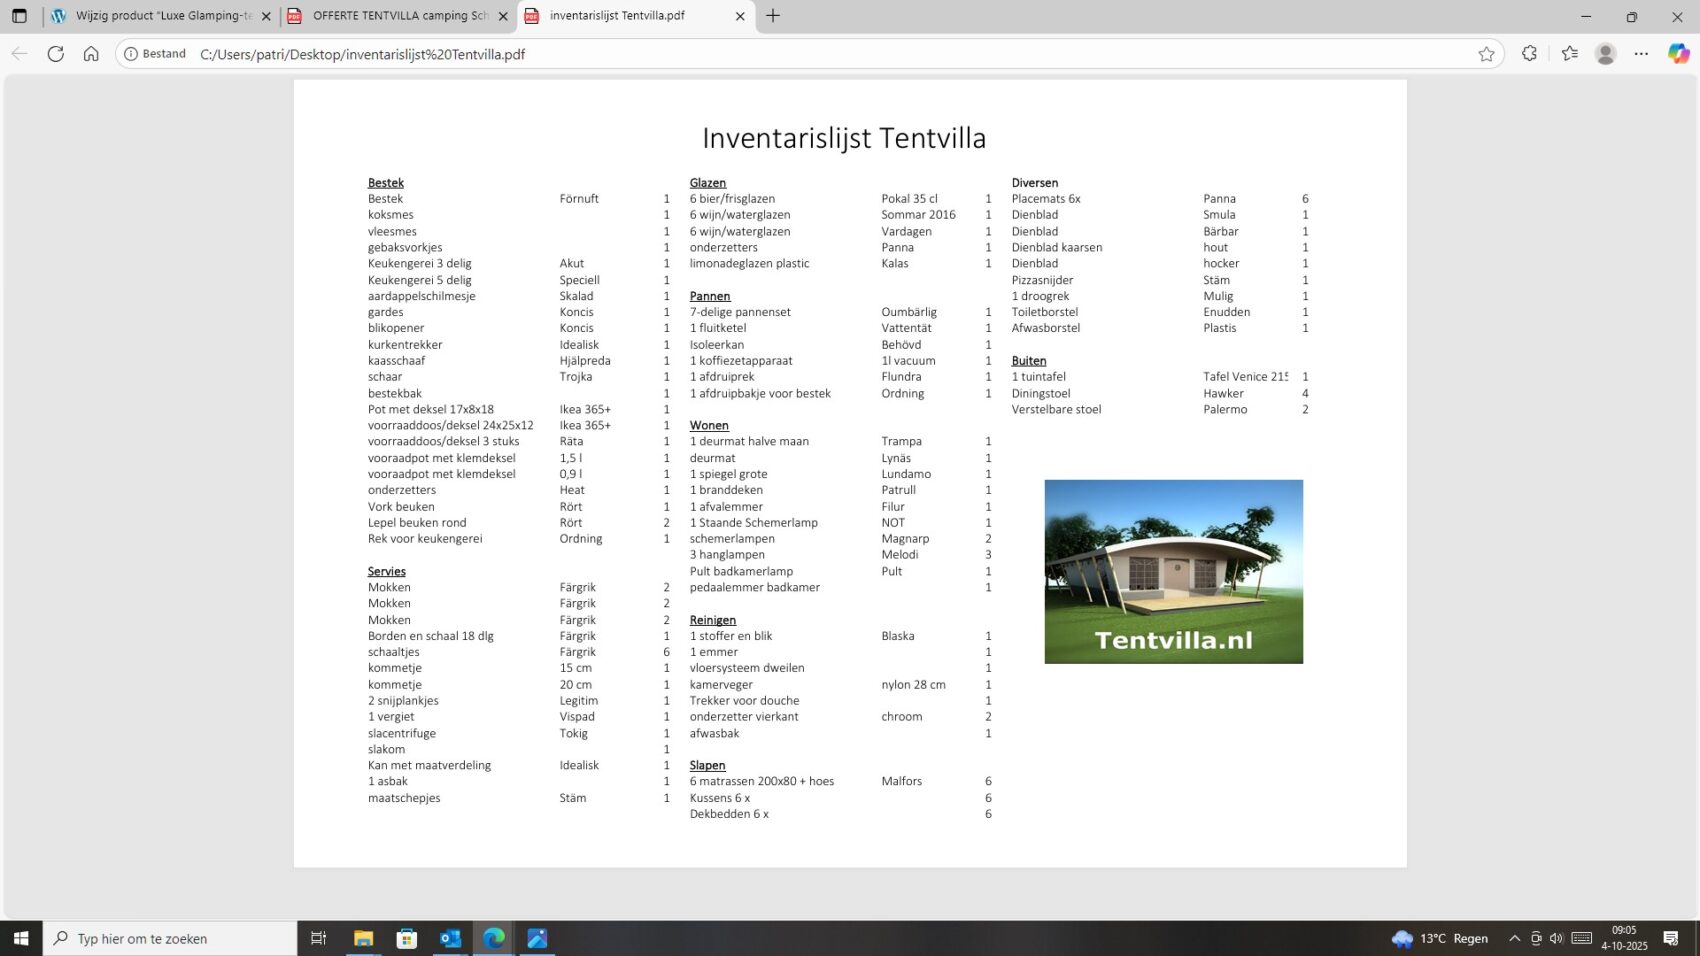1700x956 pixels.
Task: Open the user profile icon
Action: 1605,54
